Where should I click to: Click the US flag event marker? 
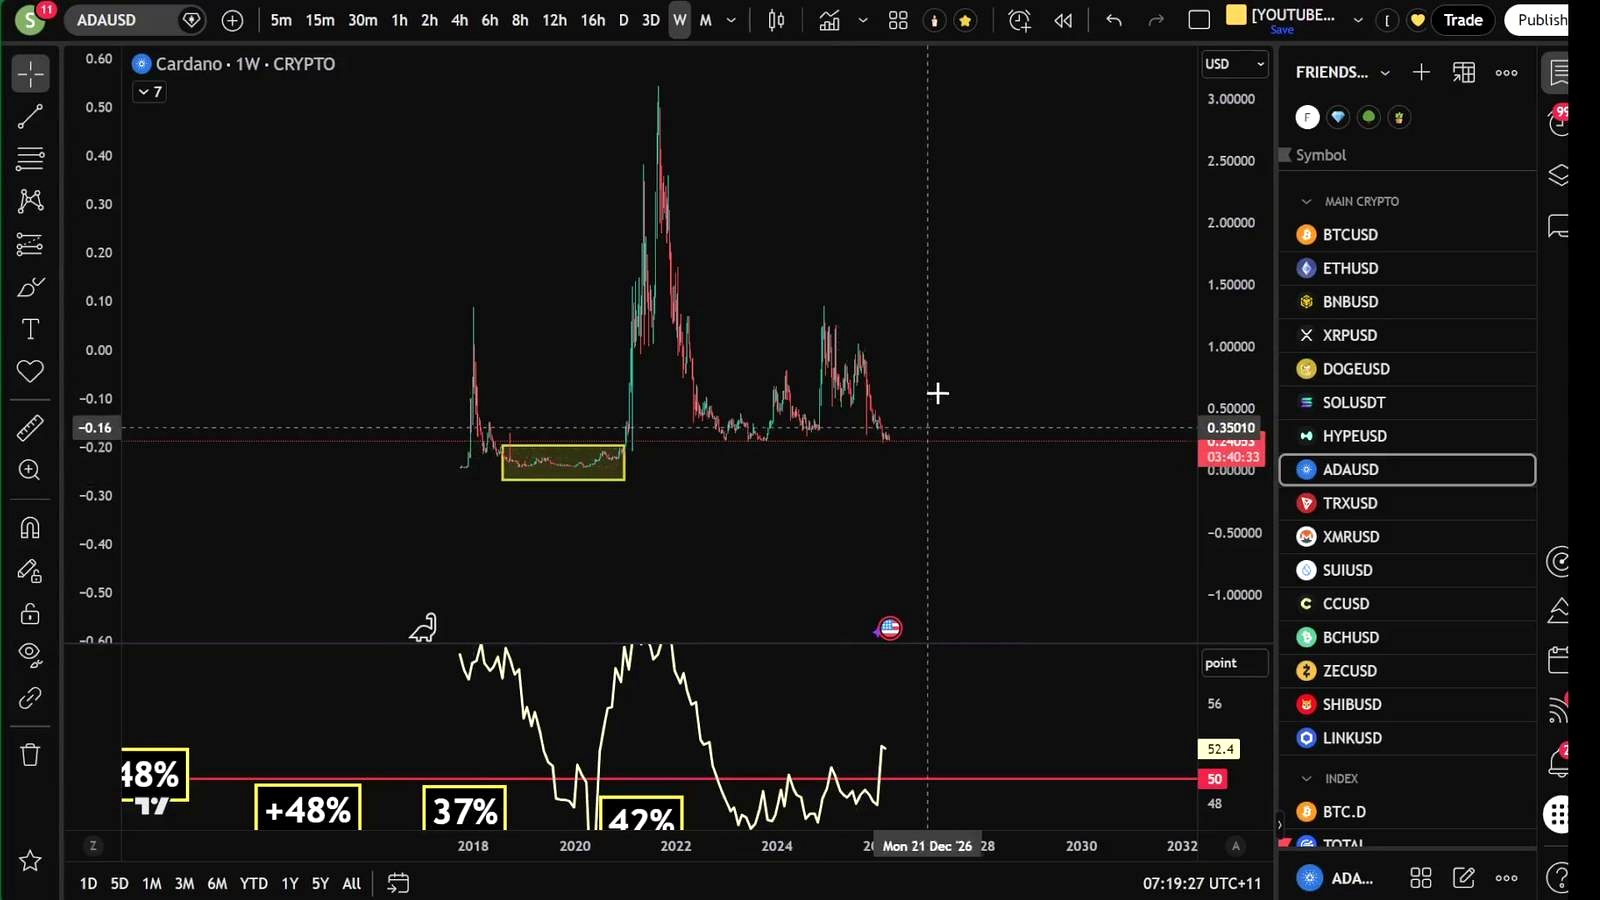(x=890, y=628)
